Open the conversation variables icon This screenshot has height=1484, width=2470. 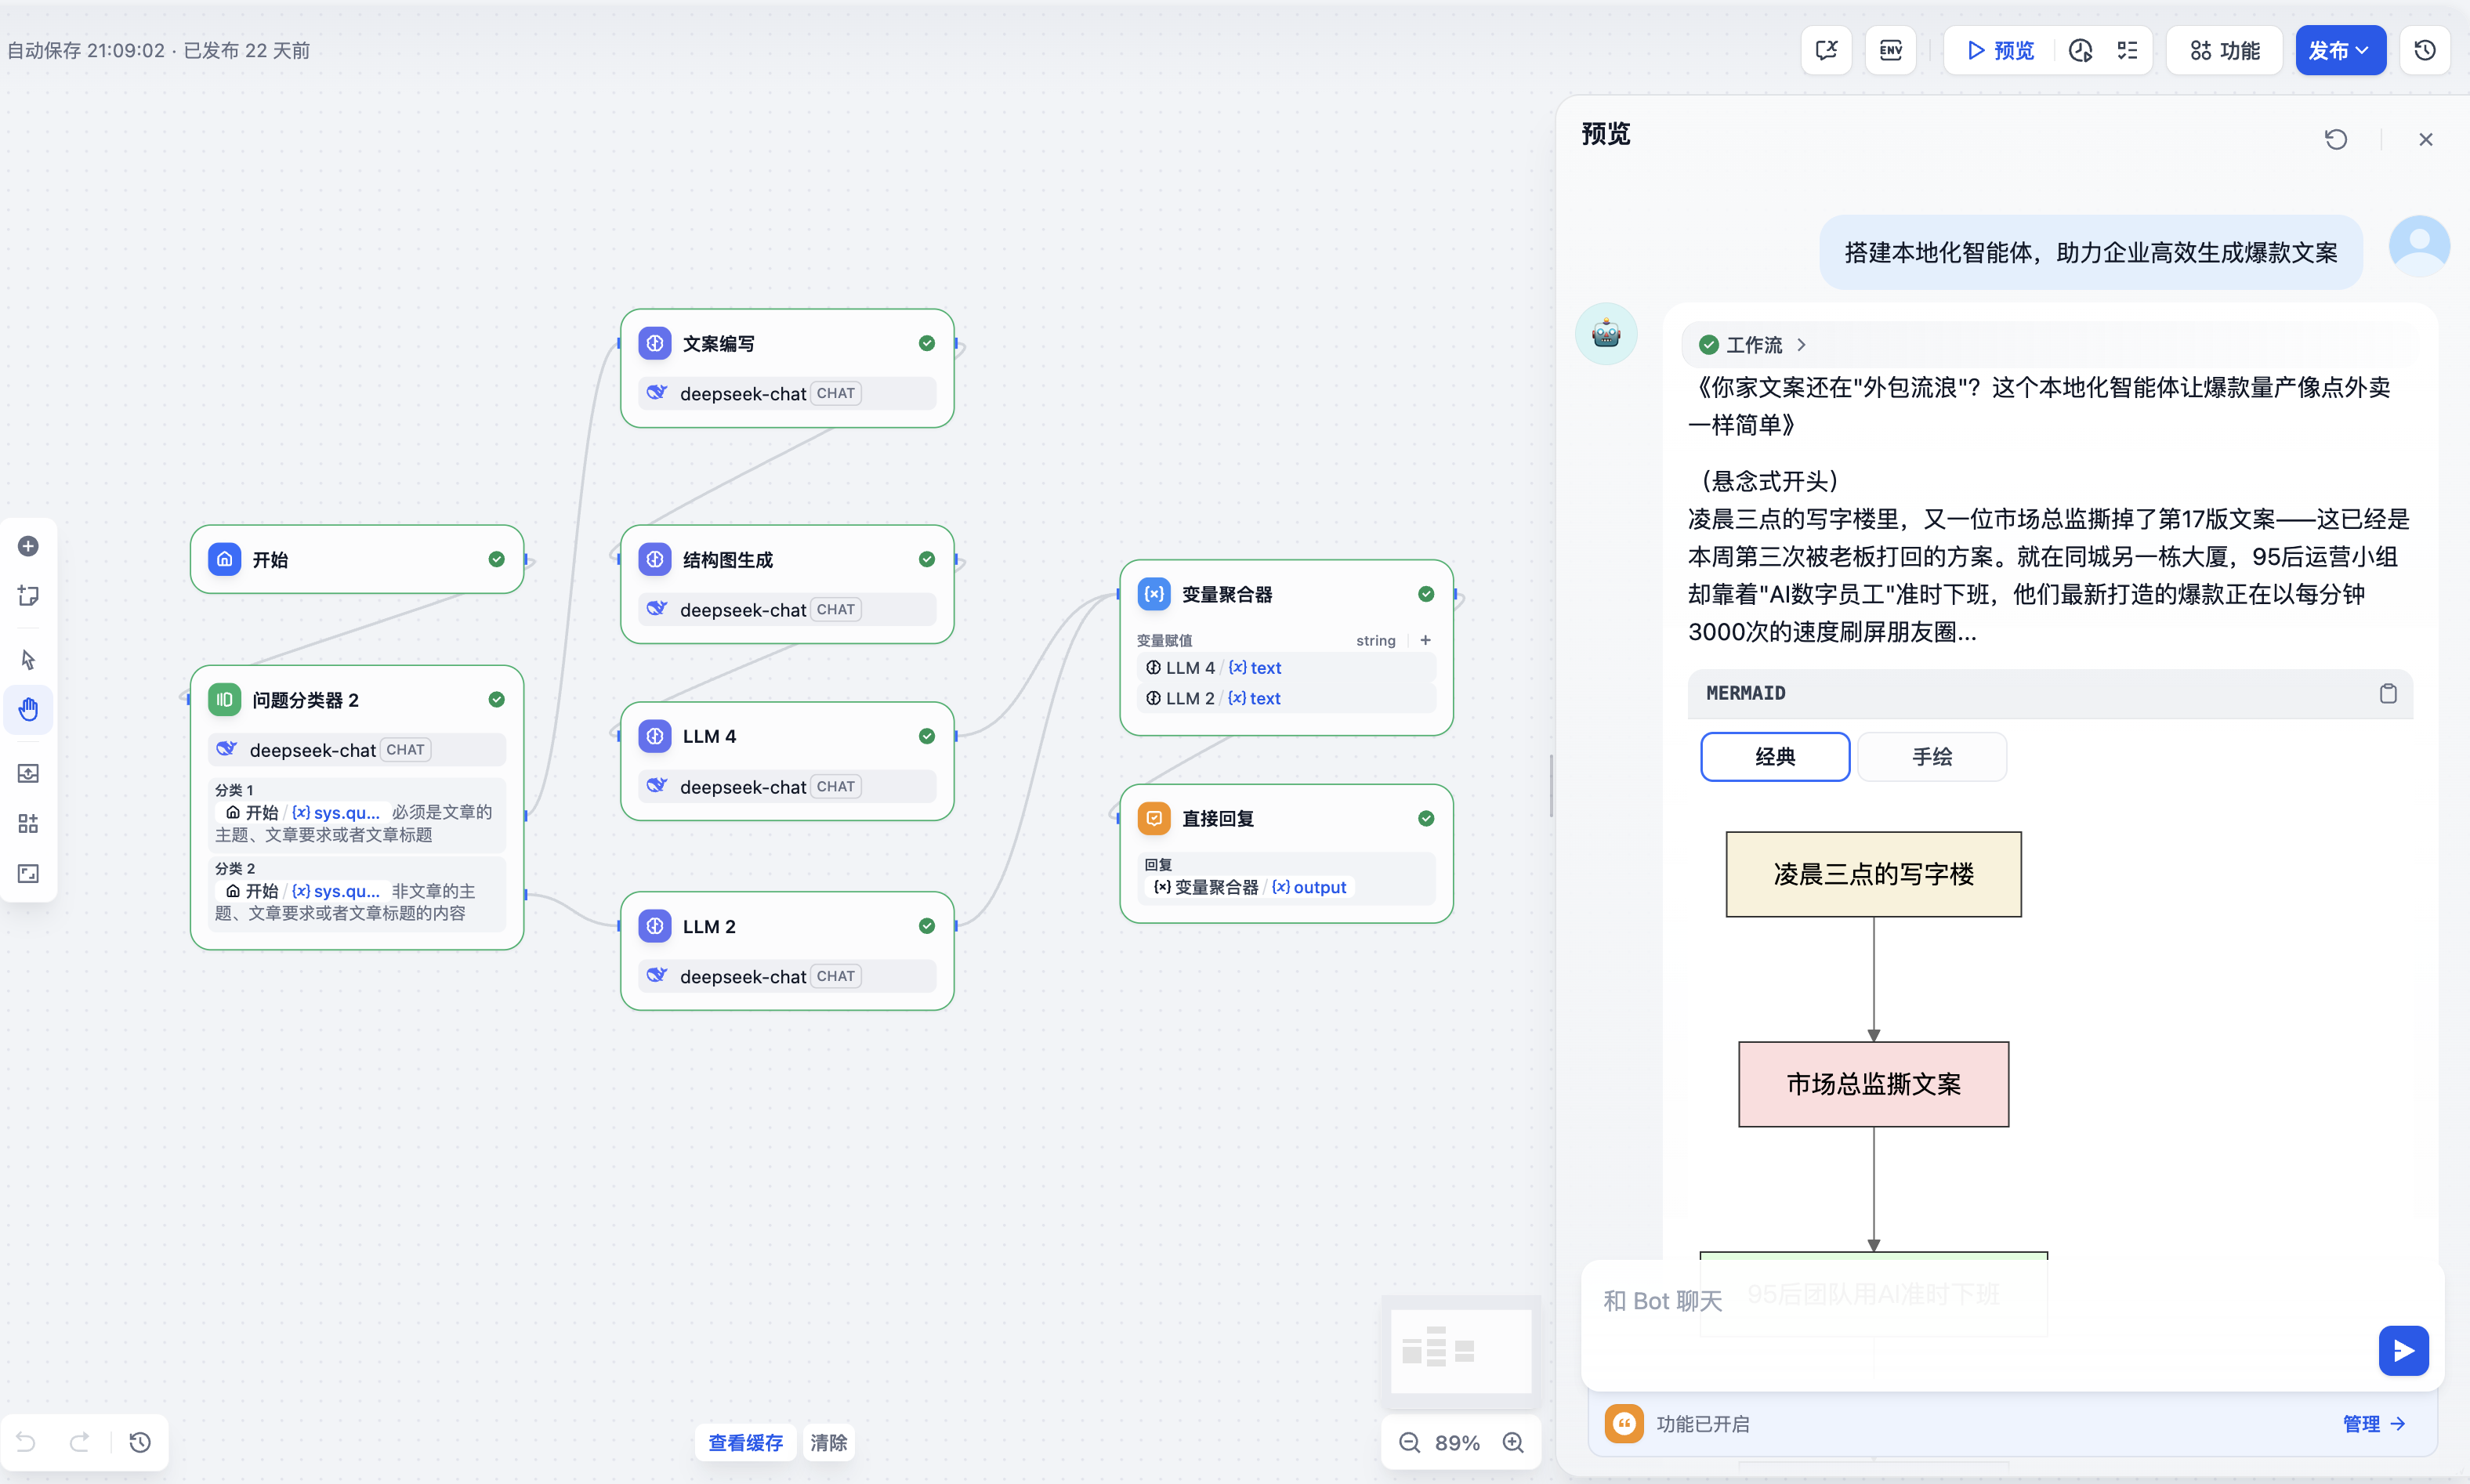[x=1827, y=50]
